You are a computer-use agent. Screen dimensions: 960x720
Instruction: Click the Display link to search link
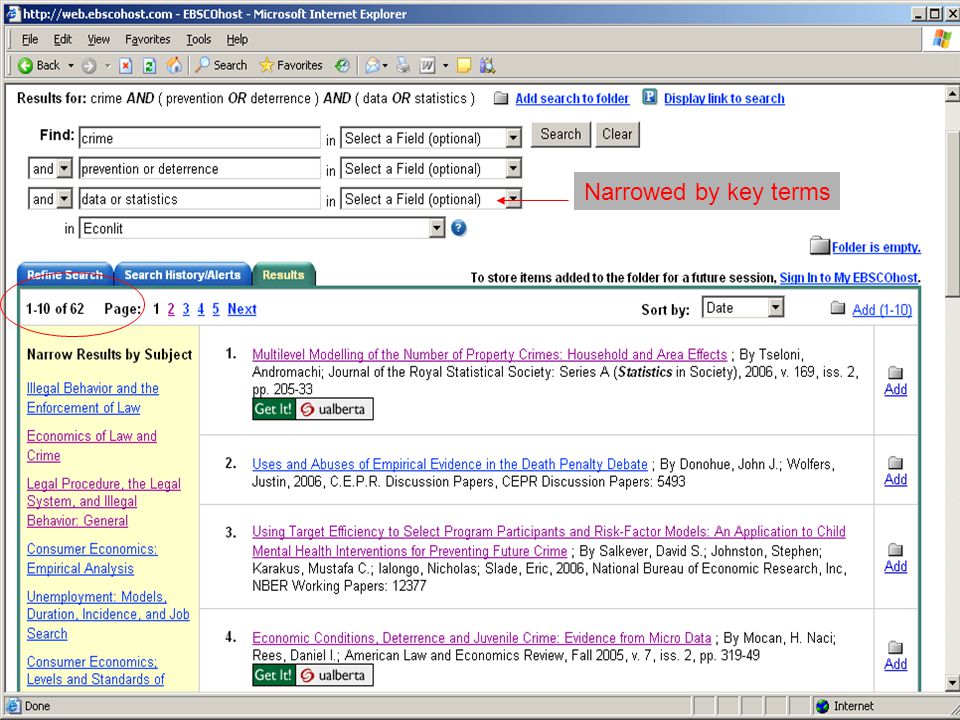(x=724, y=99)
